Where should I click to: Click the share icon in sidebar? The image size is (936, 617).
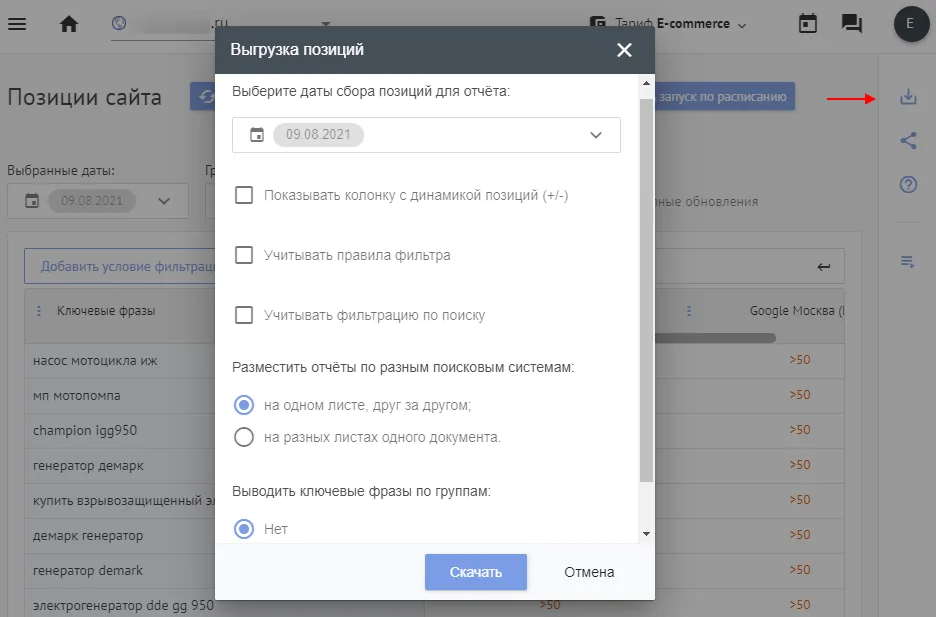click(x=908, y=141)
